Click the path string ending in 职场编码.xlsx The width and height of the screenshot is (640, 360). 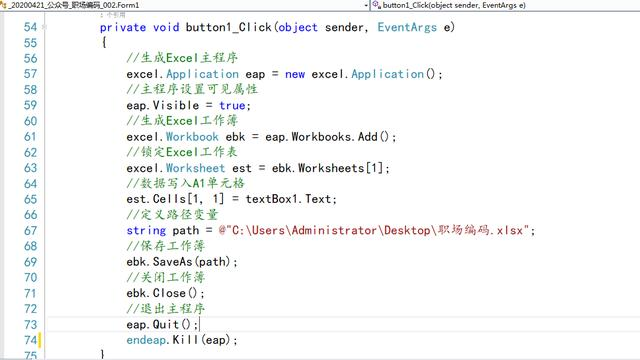pyautogui.click(x=374, y=231)
